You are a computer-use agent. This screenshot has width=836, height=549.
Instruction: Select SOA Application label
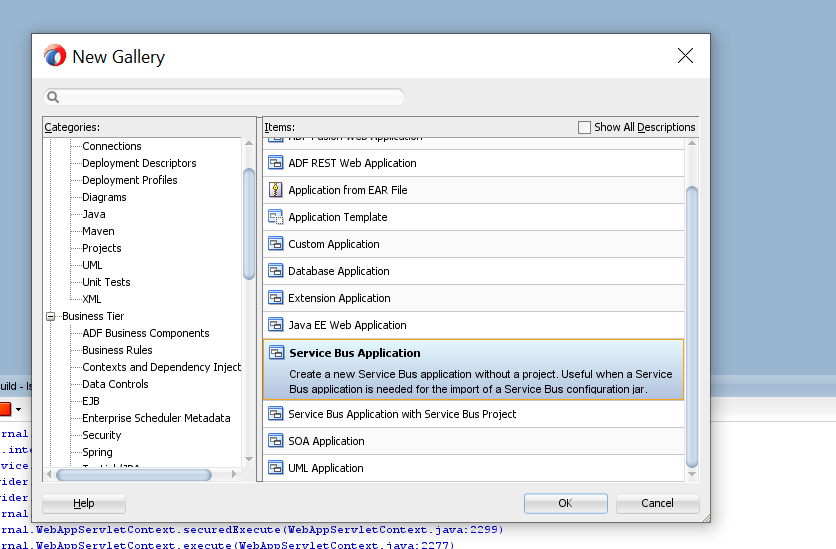point(326,441)
